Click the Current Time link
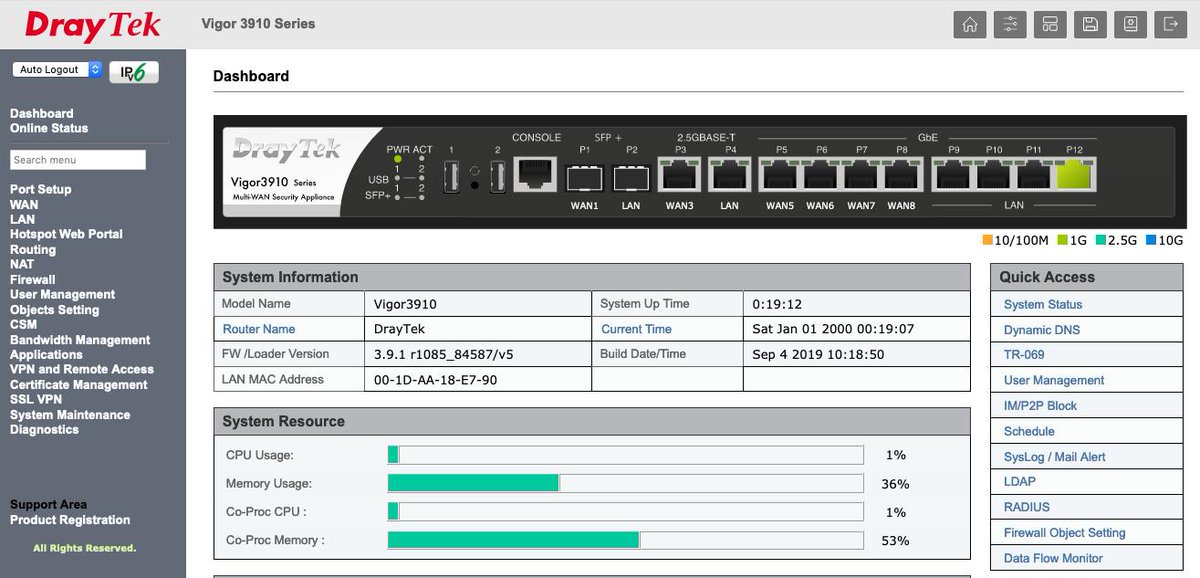Image resolution: width=1200 pixels, height=578 pixels. [636, 329]
